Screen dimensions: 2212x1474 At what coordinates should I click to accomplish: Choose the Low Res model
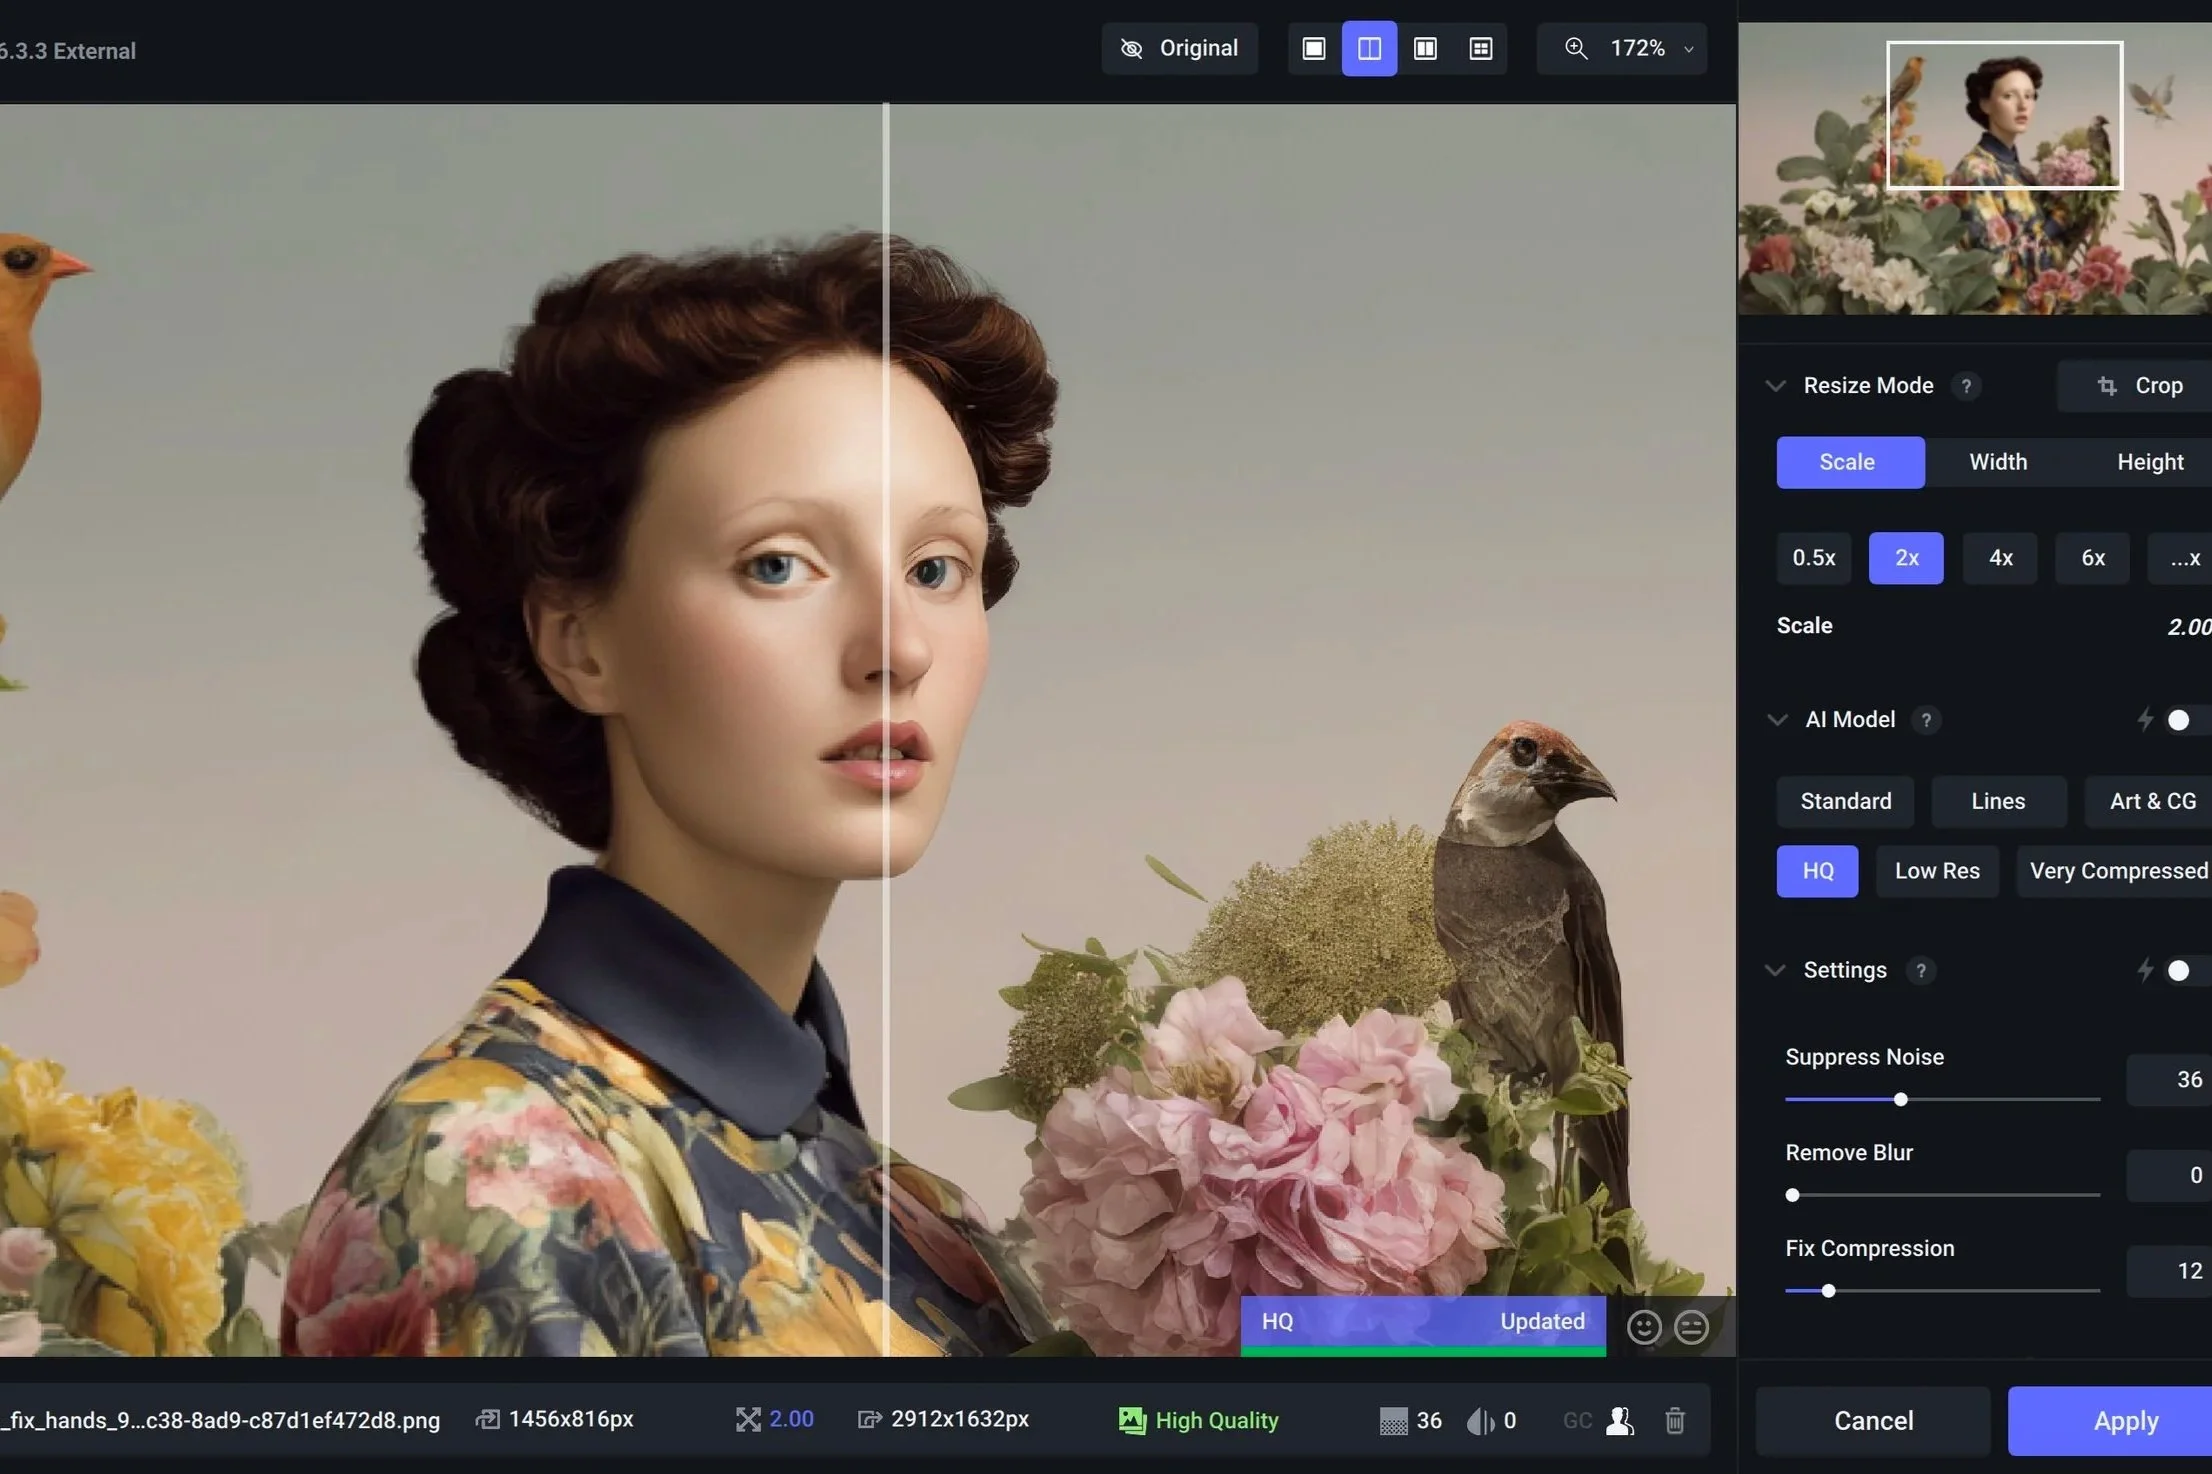[1937, 871]
